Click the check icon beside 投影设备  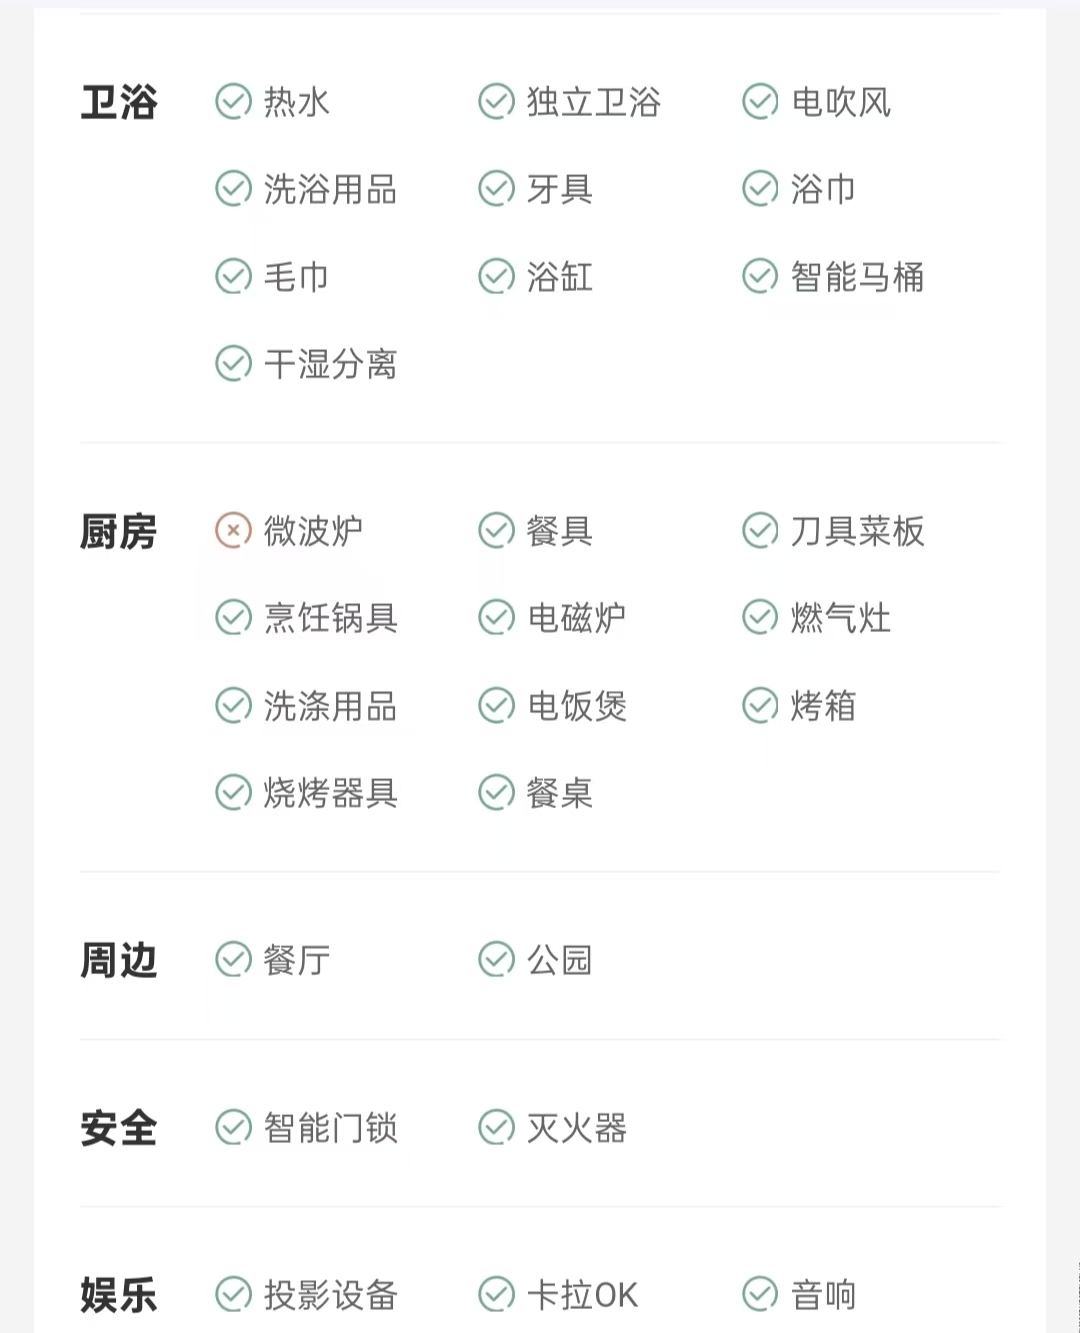coord(233,1294)
